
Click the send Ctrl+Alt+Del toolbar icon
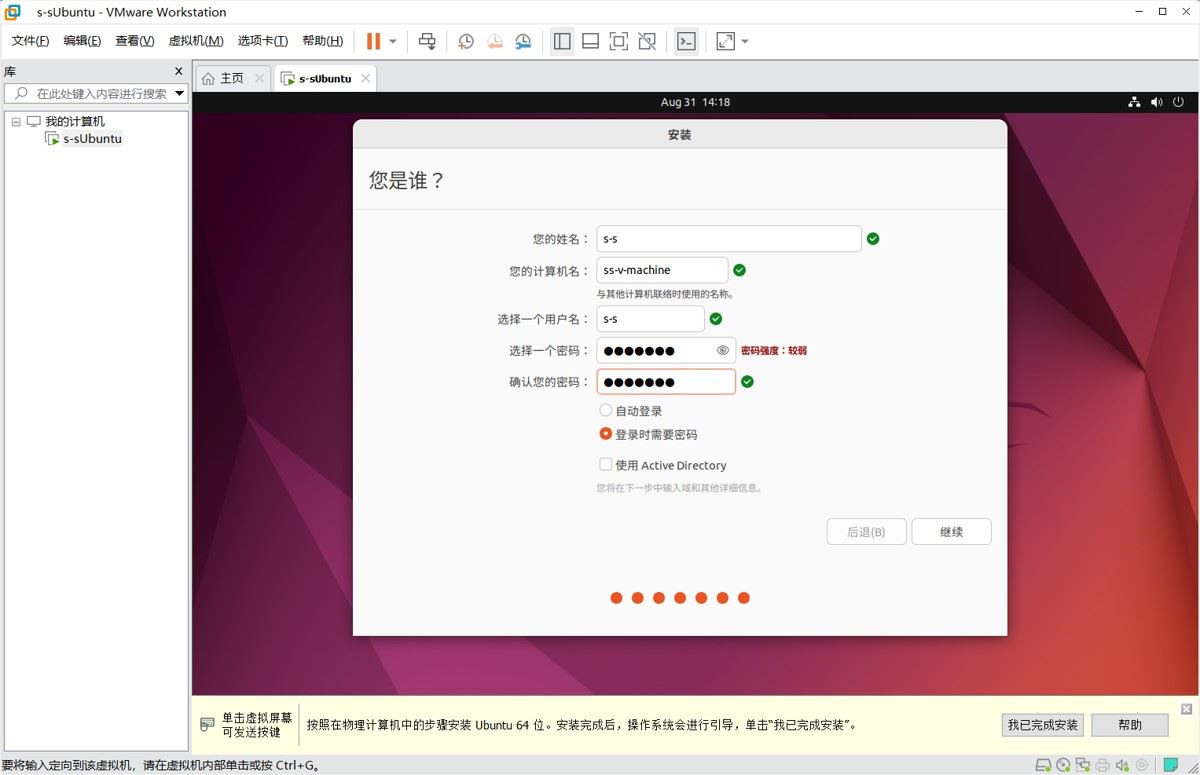[x=427, y=41]
